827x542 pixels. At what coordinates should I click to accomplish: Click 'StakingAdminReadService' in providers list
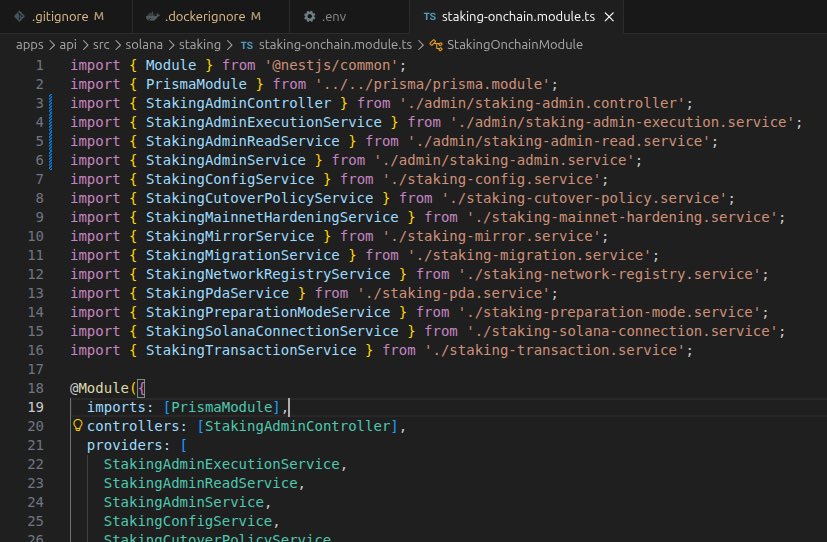[x=200, y=483]
